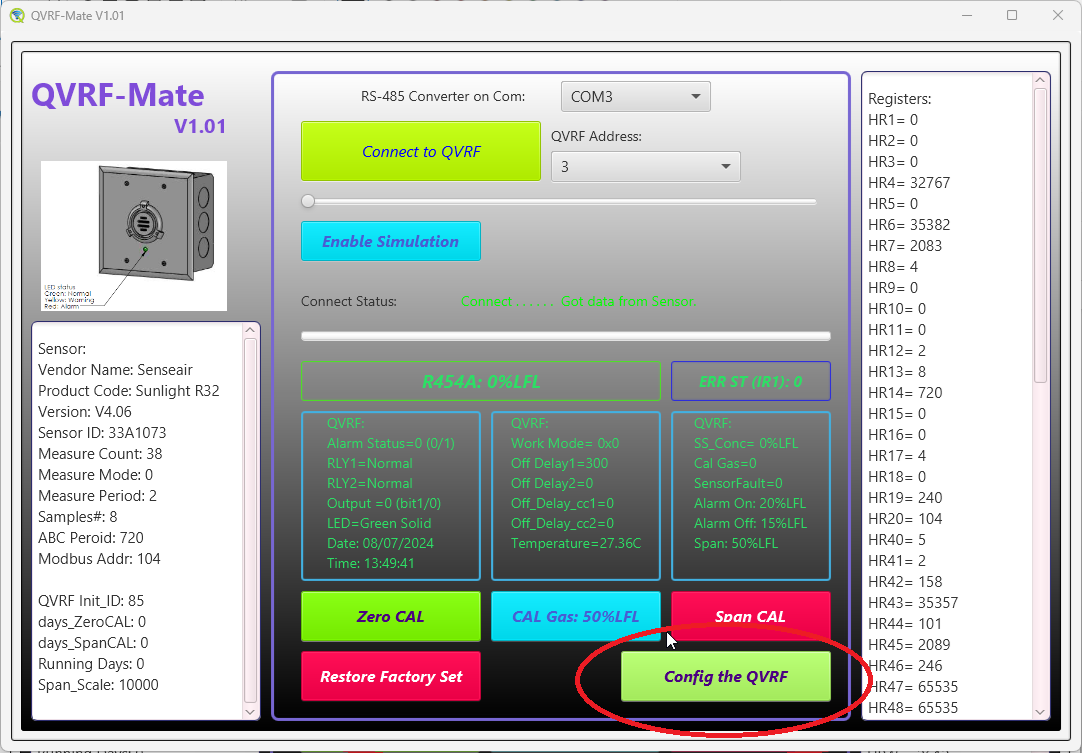This screenshot has width=1082, height=753.
Task: Click the Connect to QVRF button
Action: 421,152
